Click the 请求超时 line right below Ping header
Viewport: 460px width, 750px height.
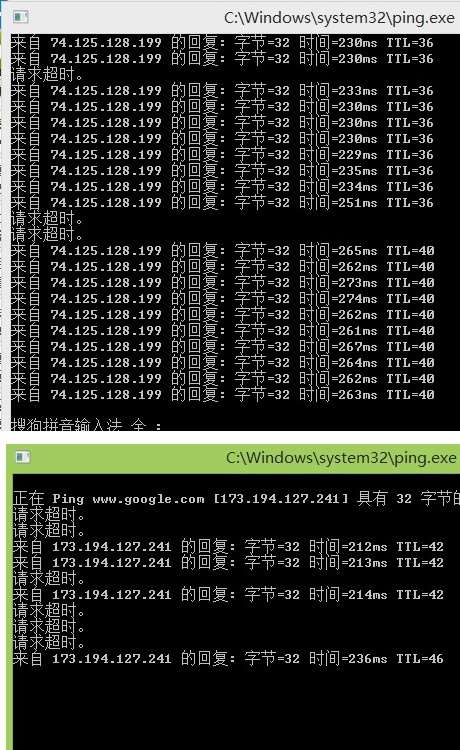tap(49, 515)
